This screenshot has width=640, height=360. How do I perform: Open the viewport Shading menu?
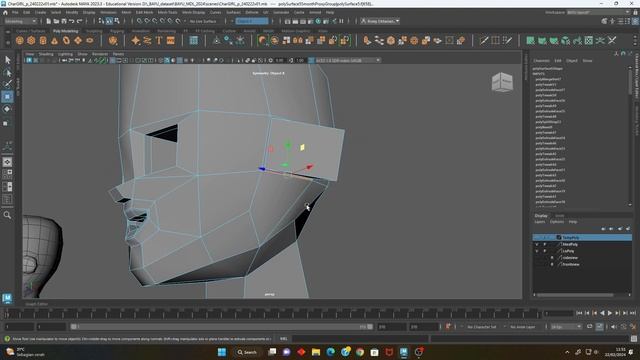46,54
